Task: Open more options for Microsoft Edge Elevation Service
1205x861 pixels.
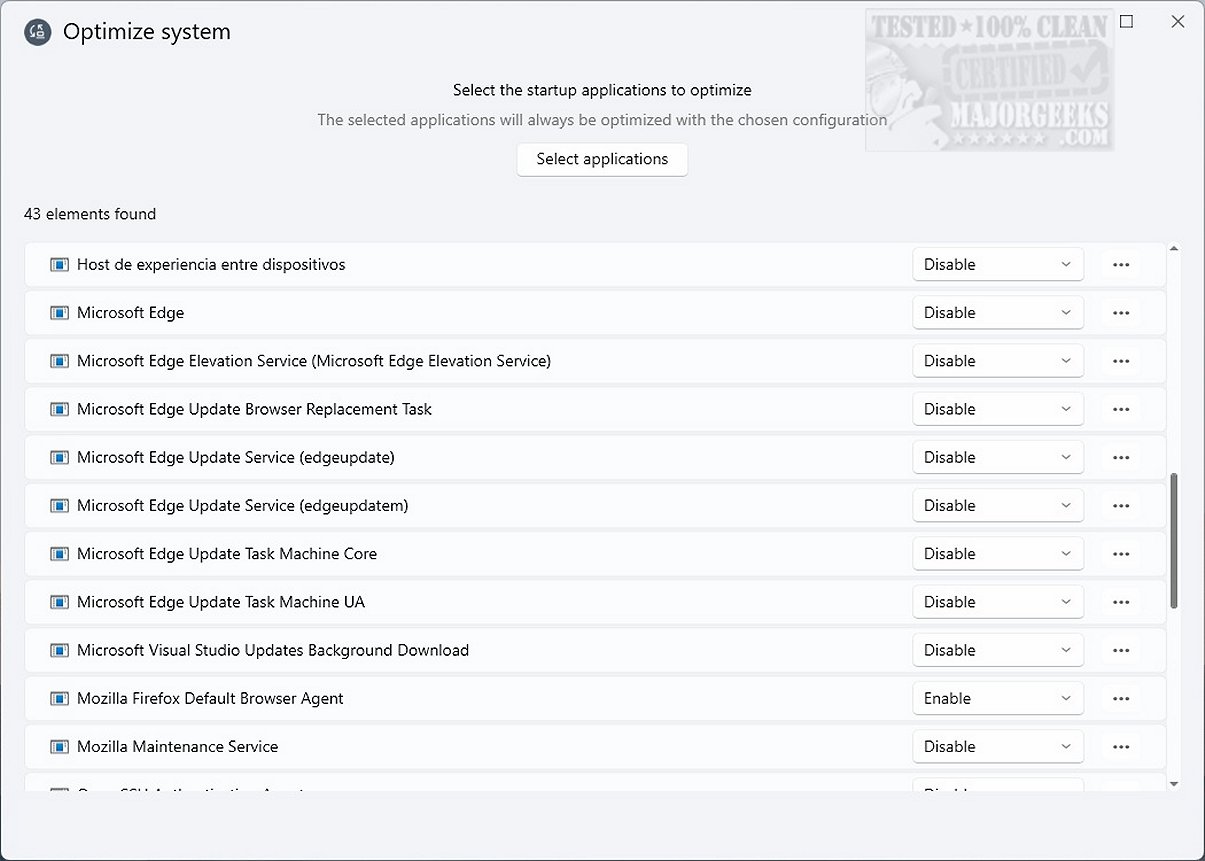Action: tap(1120, 361)
